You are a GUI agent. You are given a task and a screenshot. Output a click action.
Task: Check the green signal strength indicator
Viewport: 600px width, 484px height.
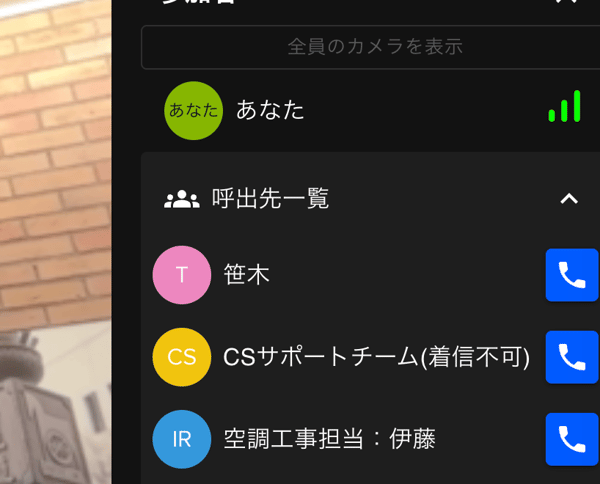click(x=564, y=106)
